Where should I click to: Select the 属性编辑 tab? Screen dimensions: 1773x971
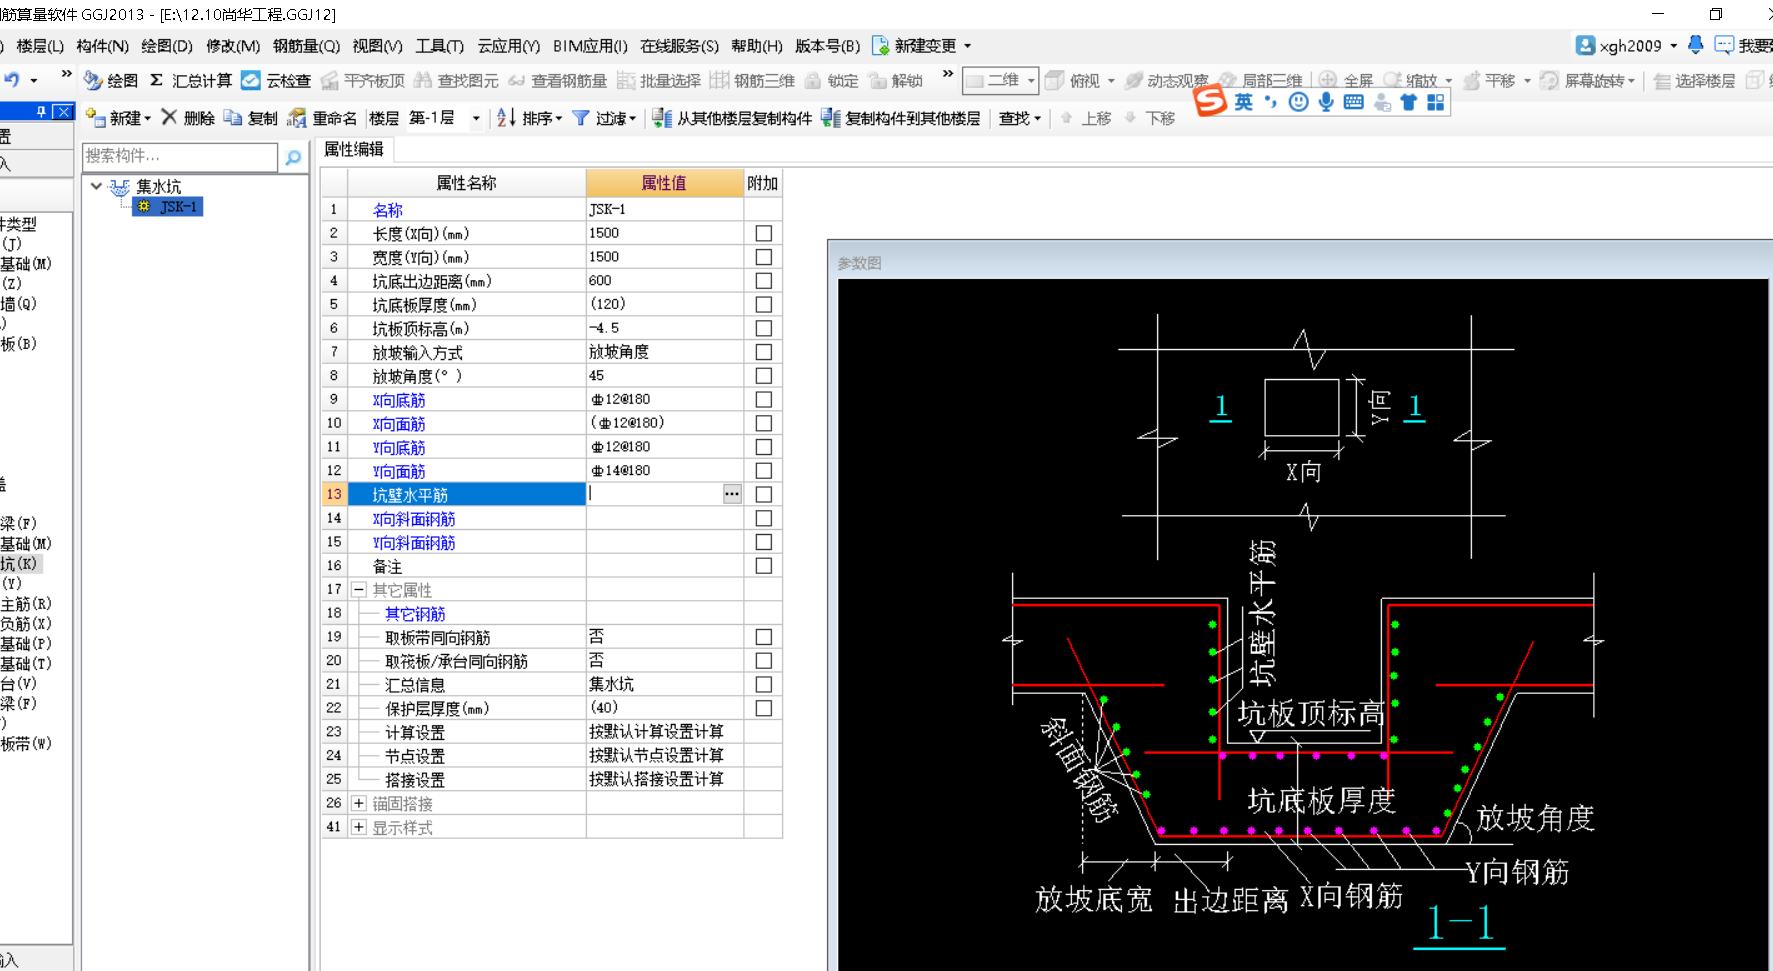(x=354, y=149)
